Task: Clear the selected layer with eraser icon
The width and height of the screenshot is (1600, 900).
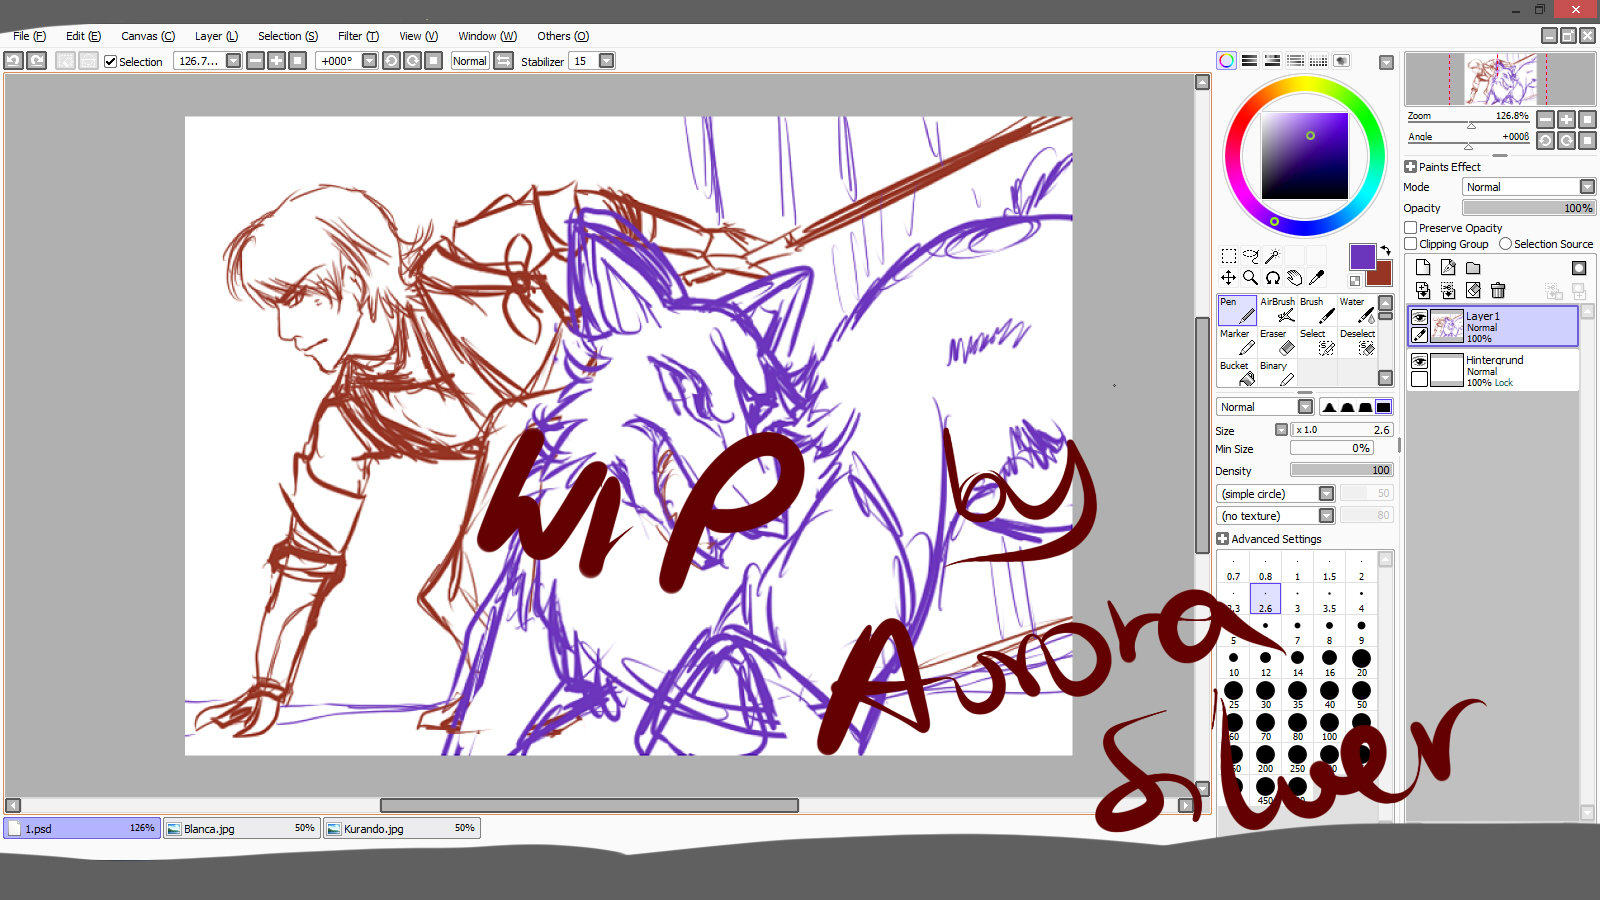Action: (1473, 290)
